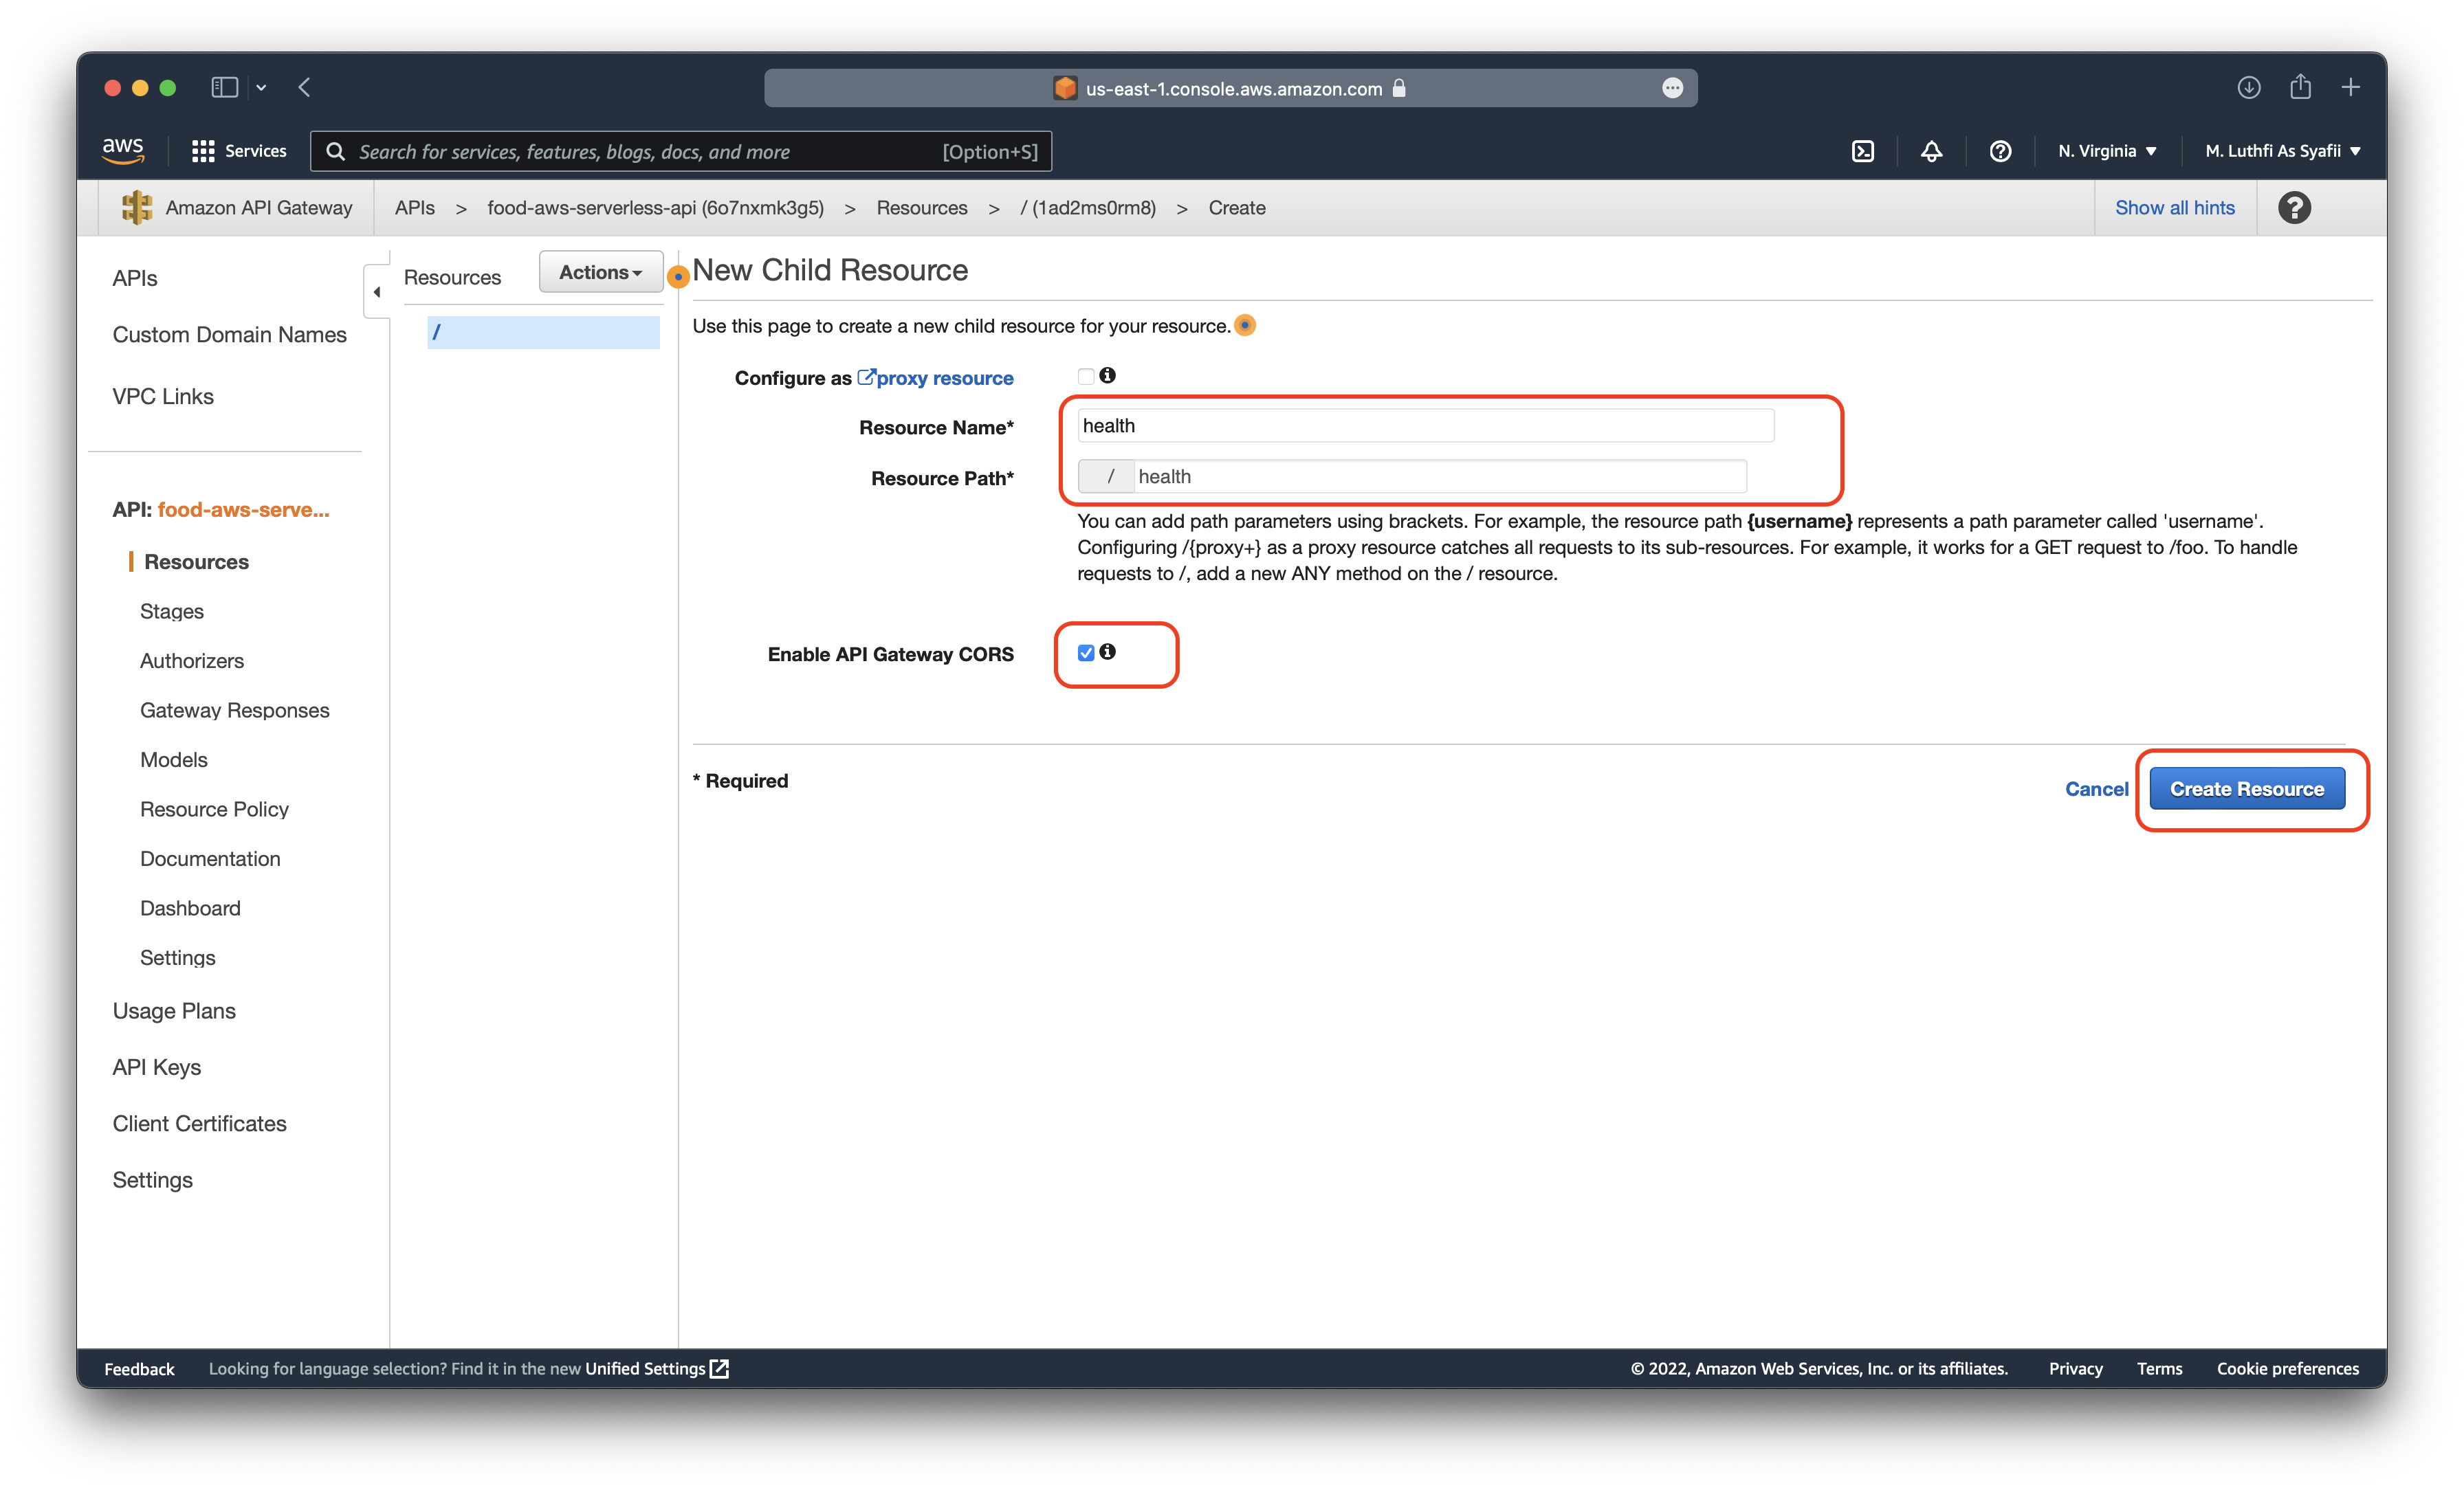Image resolution: width=2464 pixels, height=1490 pixels.
Task: Click the food-aws-serve... API name link
Action: tap(243, 509)
